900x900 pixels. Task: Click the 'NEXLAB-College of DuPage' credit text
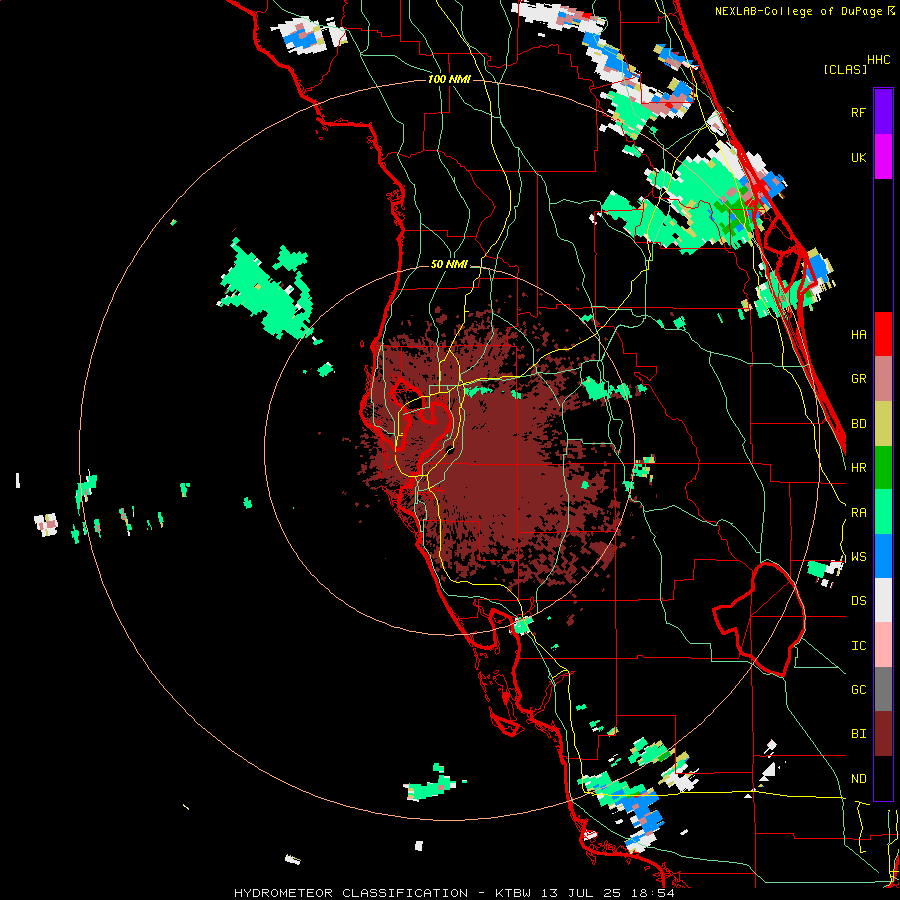click(798, 11)
